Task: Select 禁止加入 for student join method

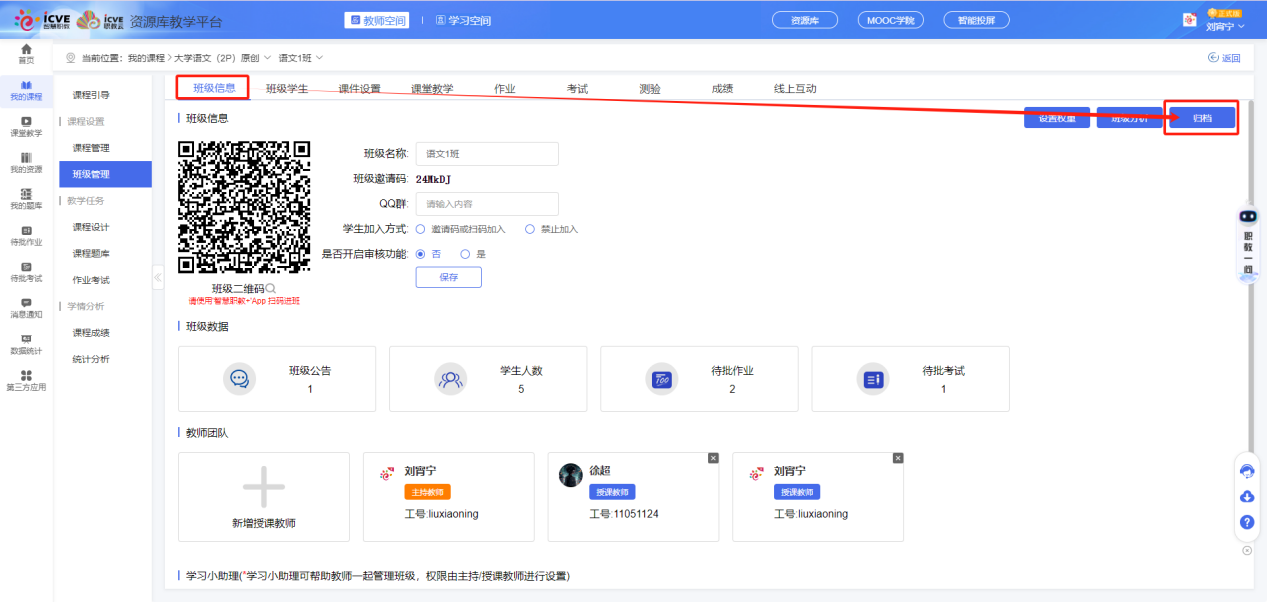Action: click(x=531, y=228)
